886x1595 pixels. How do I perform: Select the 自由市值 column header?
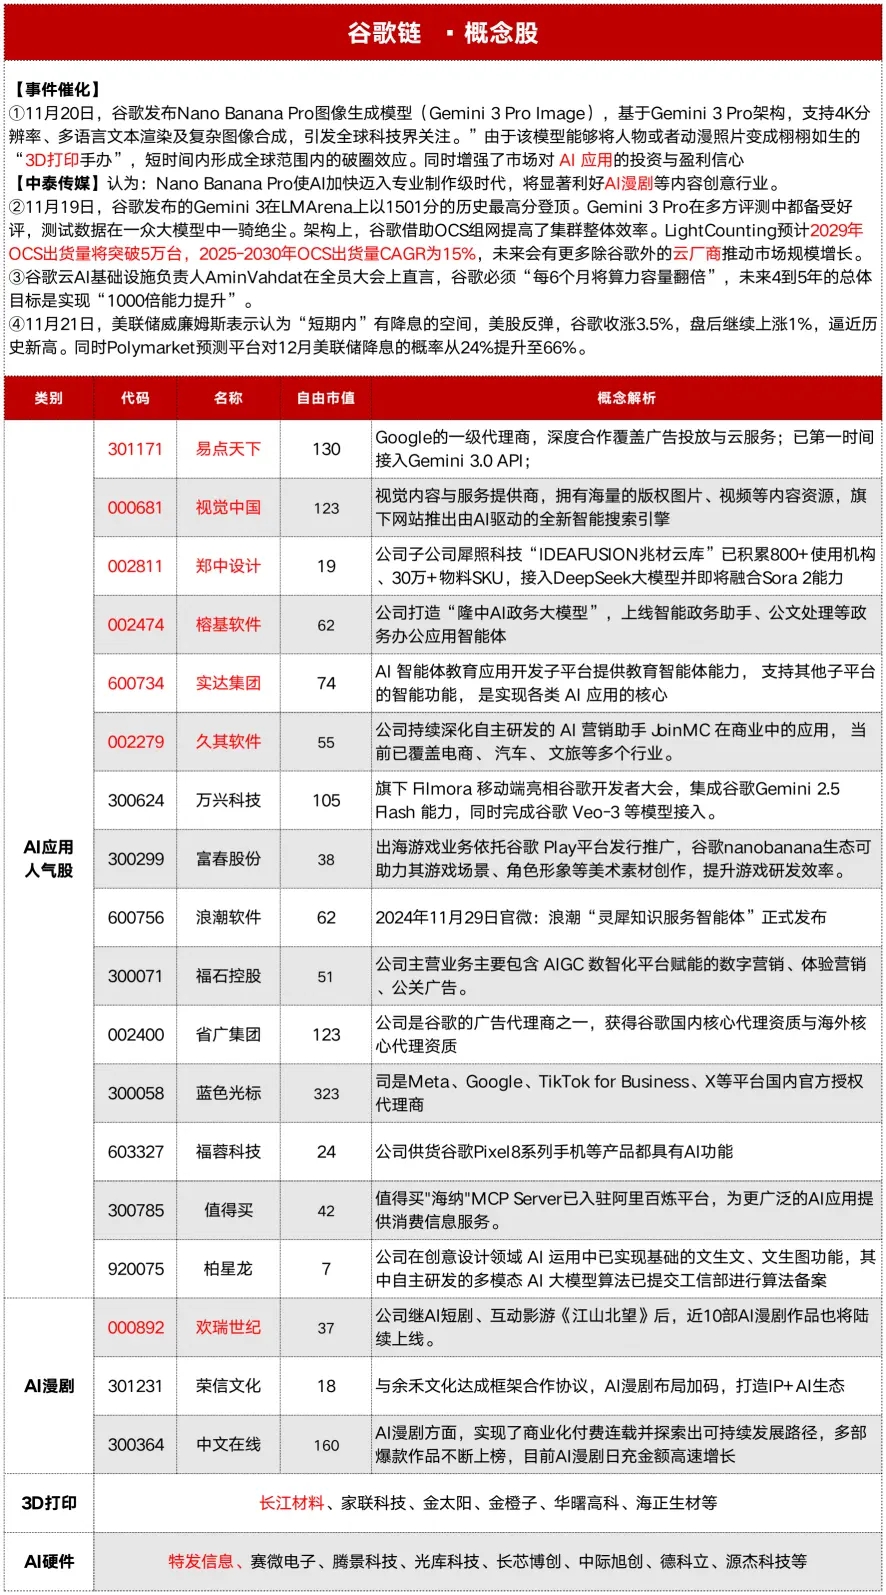(326, 398)
